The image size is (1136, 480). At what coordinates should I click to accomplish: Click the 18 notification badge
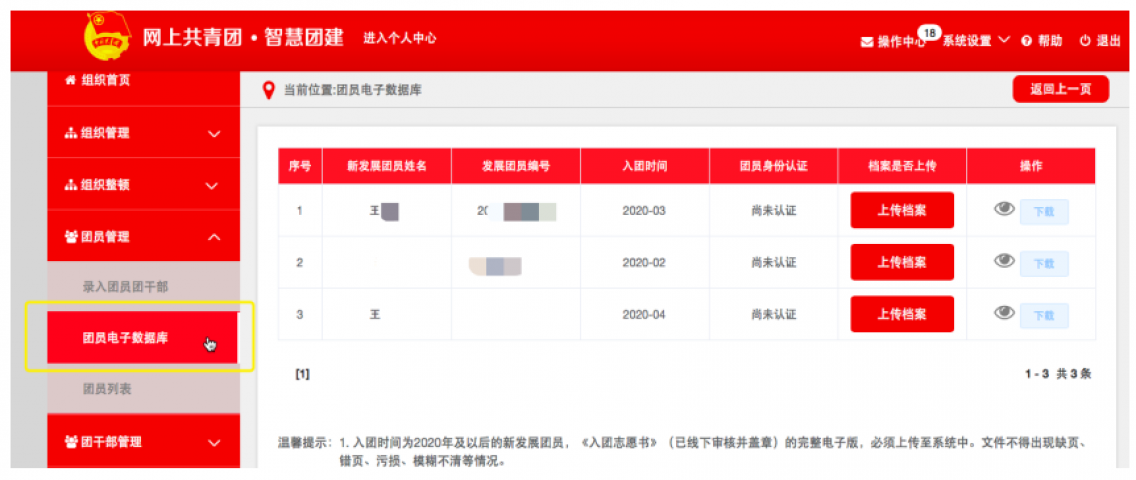(929, 33)
